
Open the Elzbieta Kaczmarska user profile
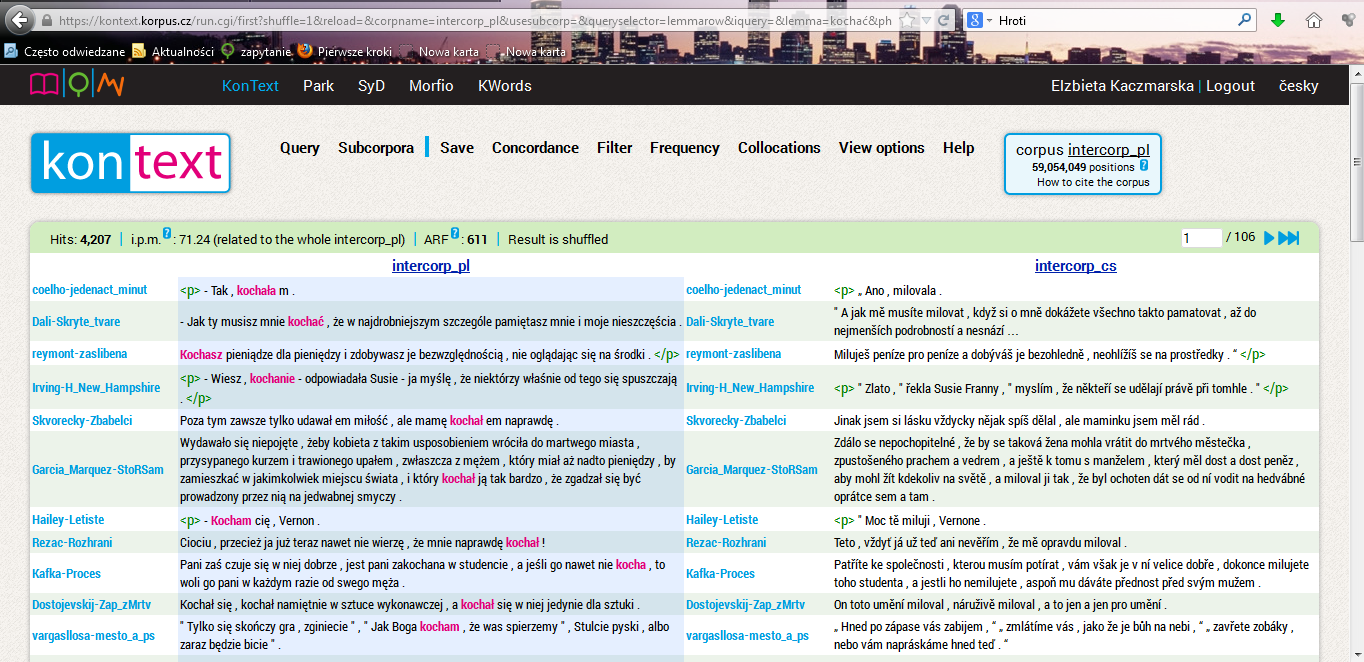point(1122,86)
